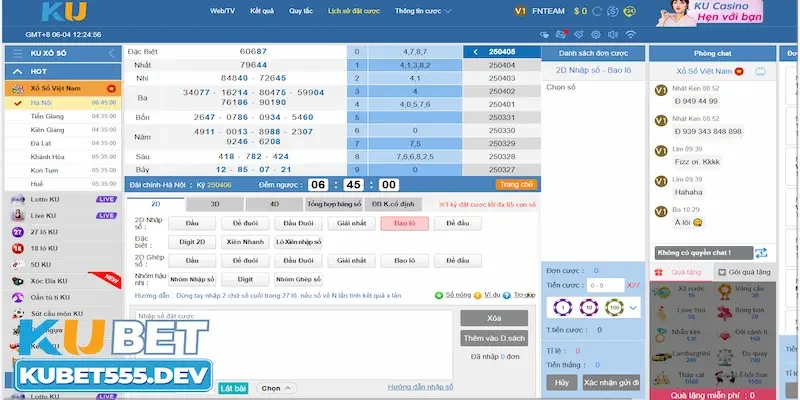Open the dollar transfer icon in header
The image size is (800, 400).
point(613,11)
